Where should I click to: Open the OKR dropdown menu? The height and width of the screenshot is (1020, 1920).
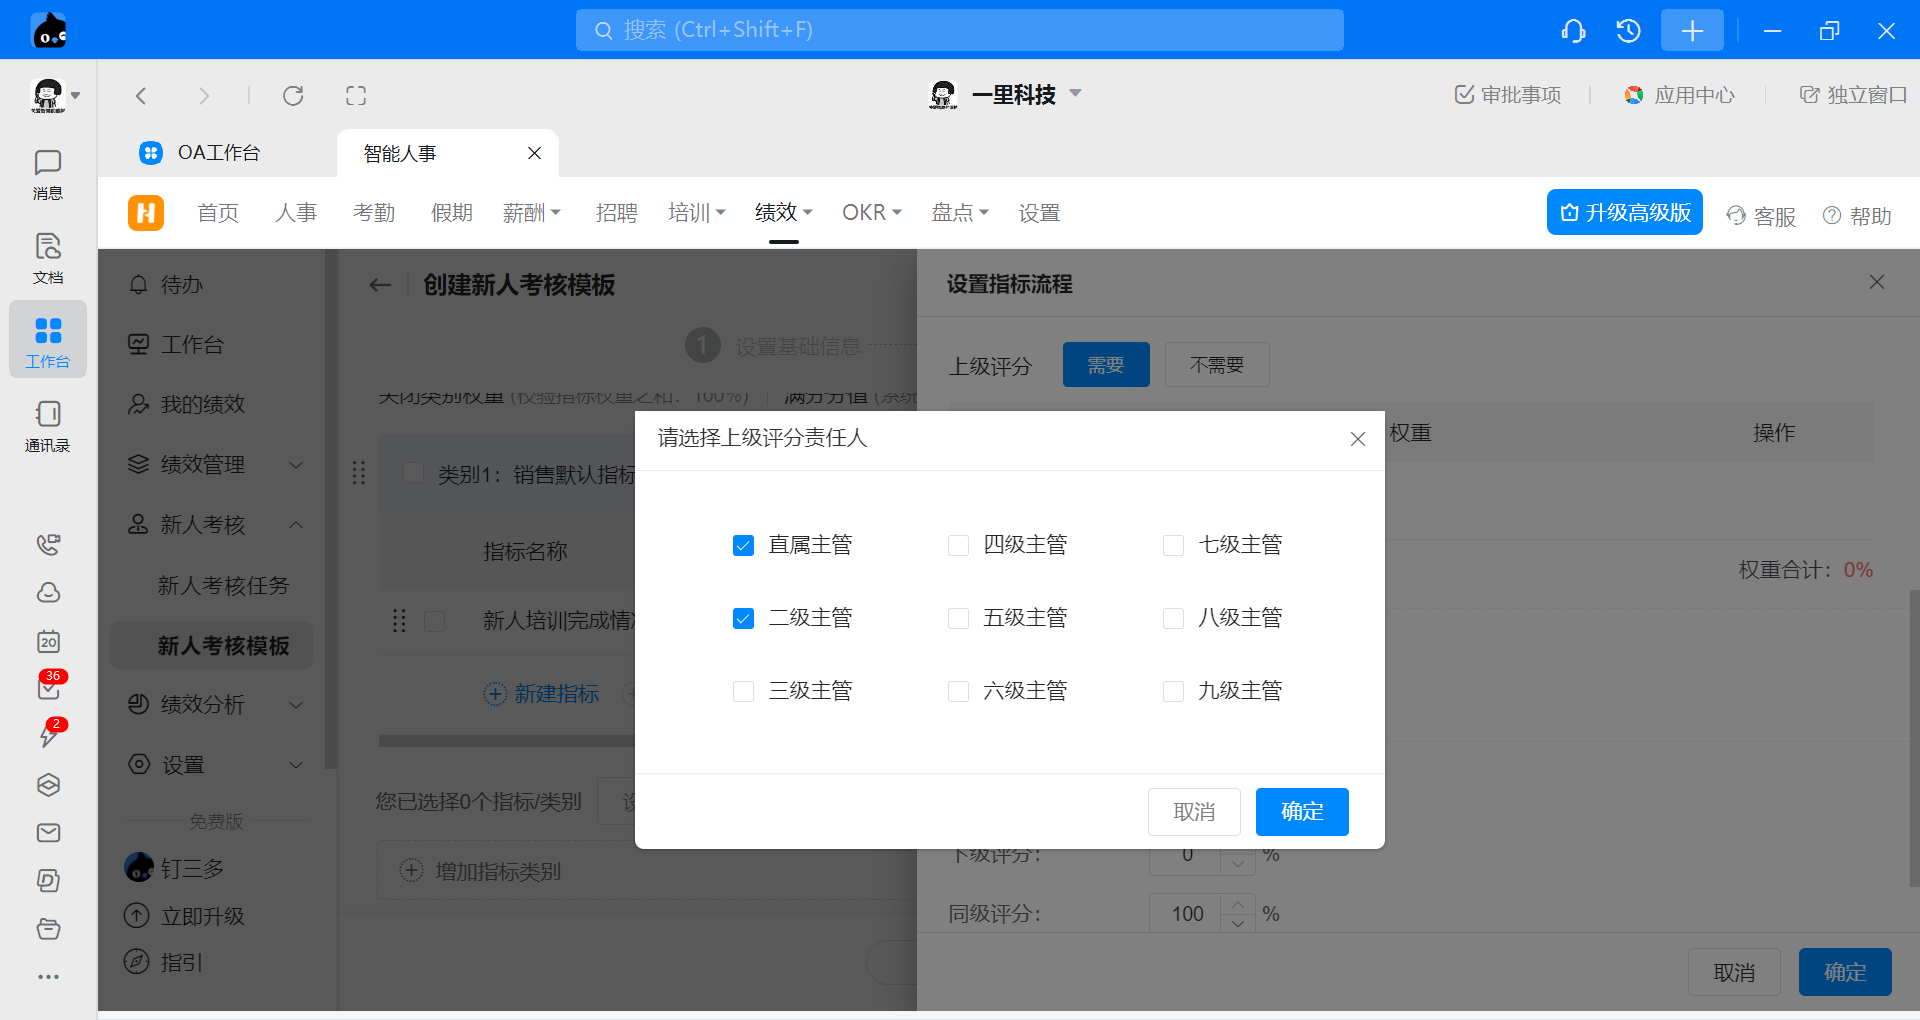click(x=871, y=213)
